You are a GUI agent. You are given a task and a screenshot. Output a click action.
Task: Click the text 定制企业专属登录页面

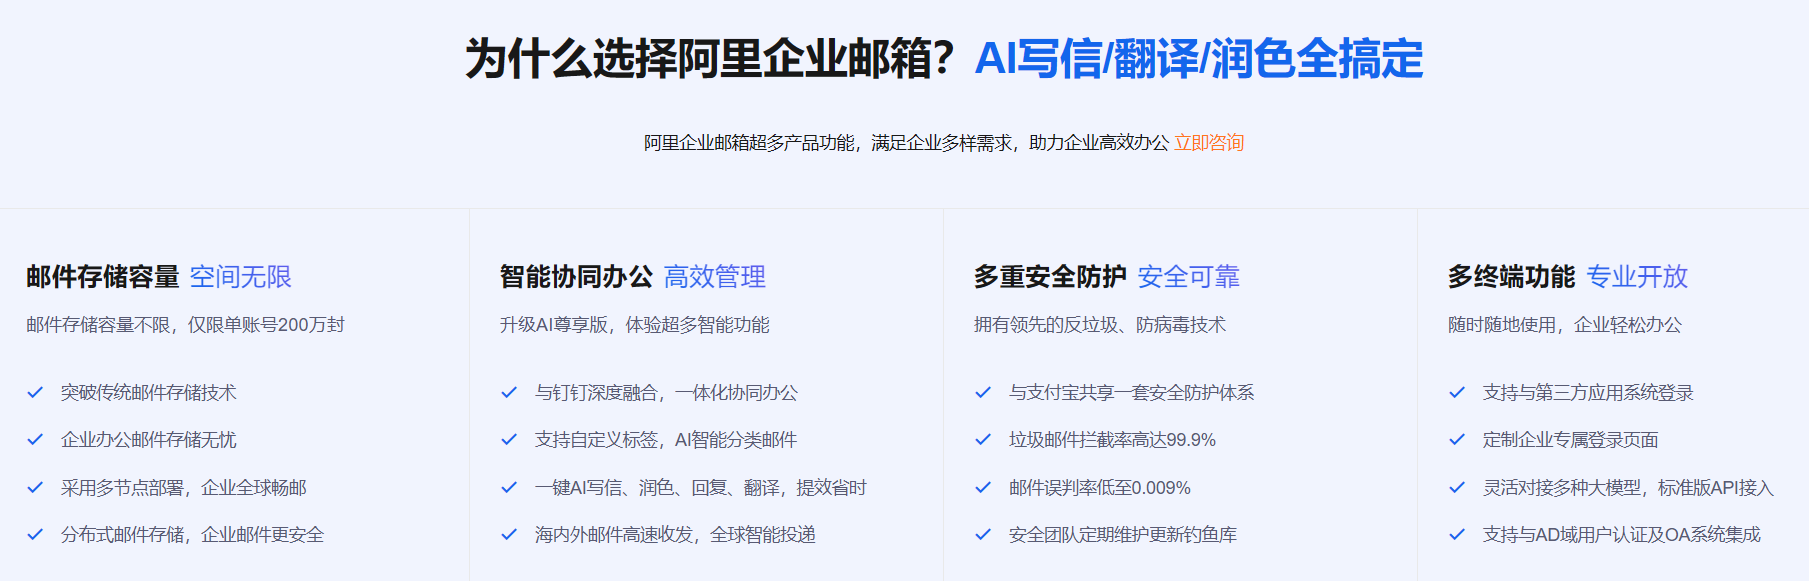pyautogui.click(x=1571, y=440)
